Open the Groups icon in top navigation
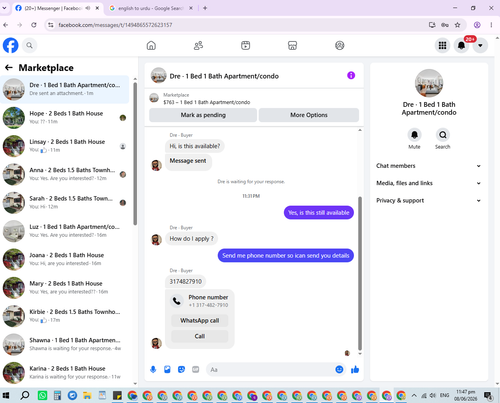 340,45
